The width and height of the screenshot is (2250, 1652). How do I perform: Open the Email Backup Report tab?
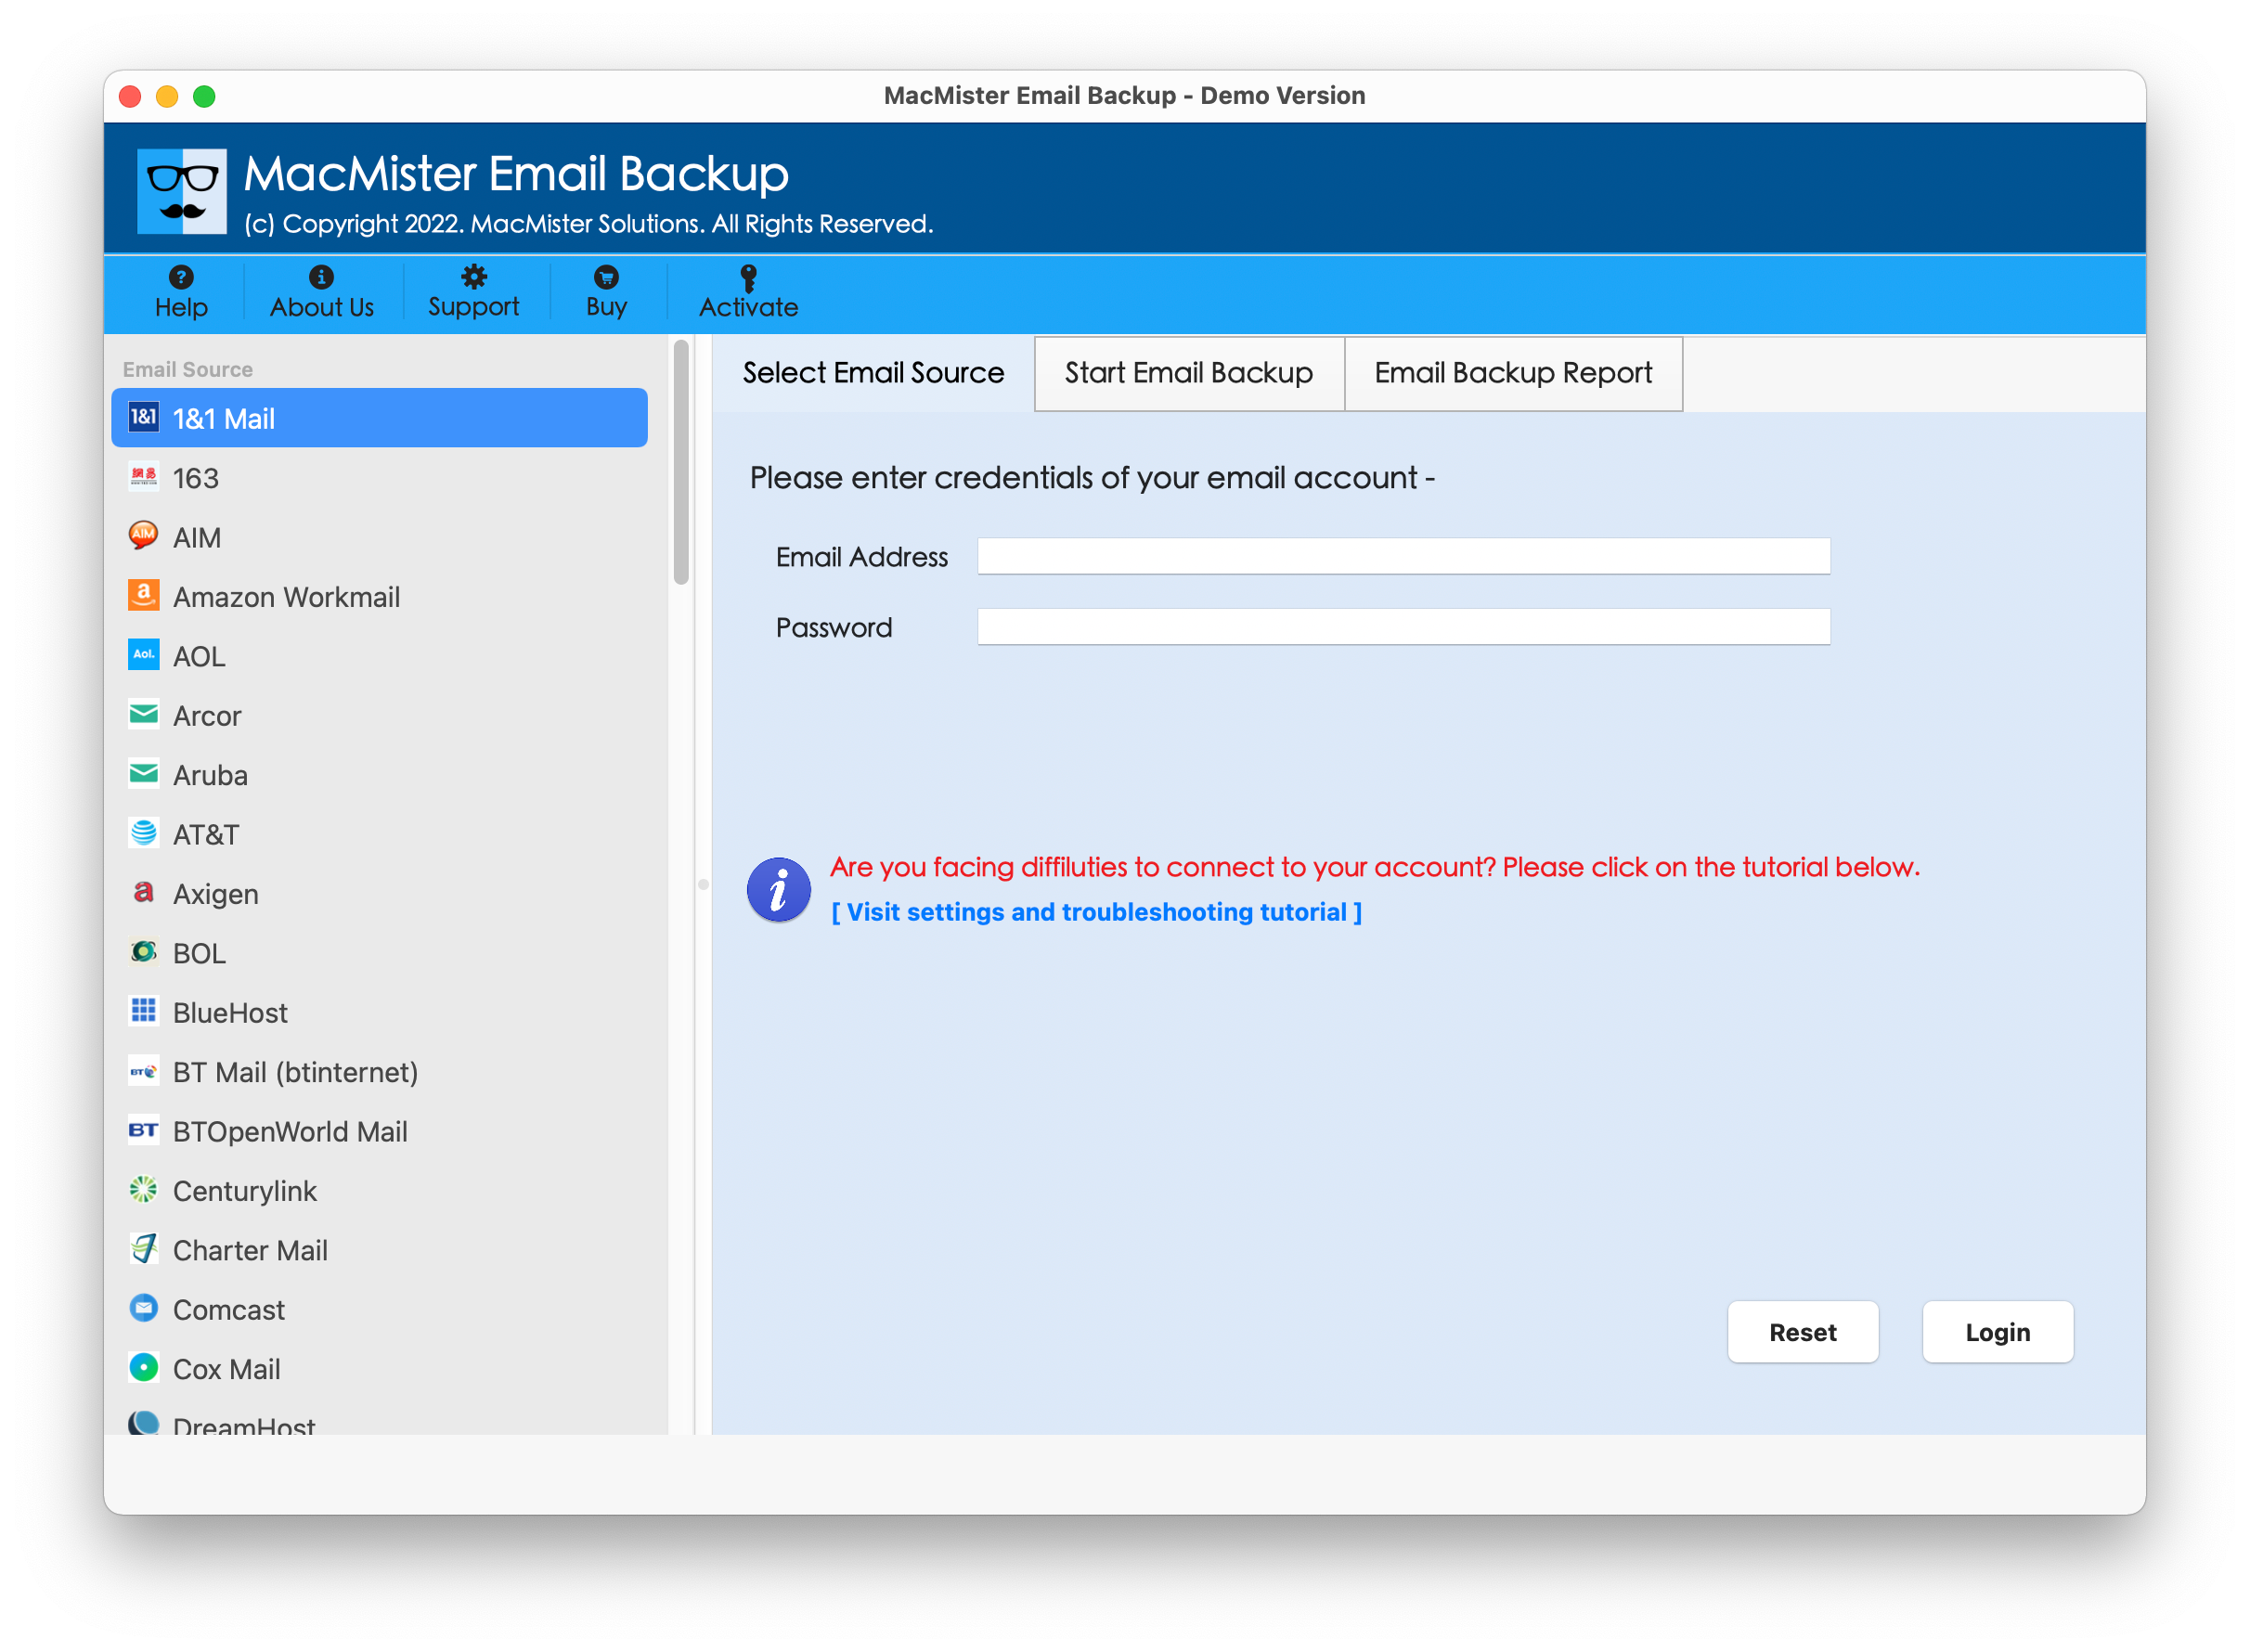(x=1513, y=373)
